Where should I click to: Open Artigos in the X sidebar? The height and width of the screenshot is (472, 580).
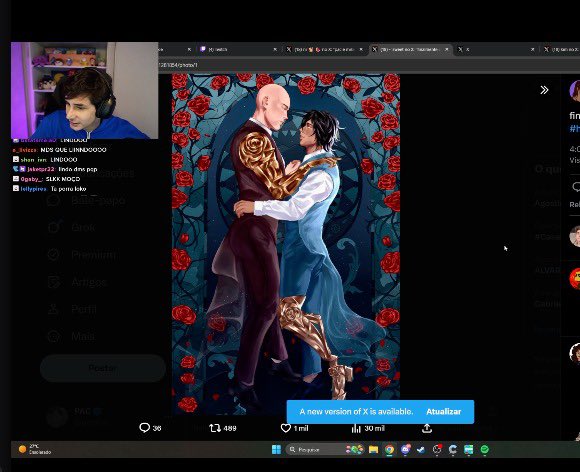click(89, 282)
